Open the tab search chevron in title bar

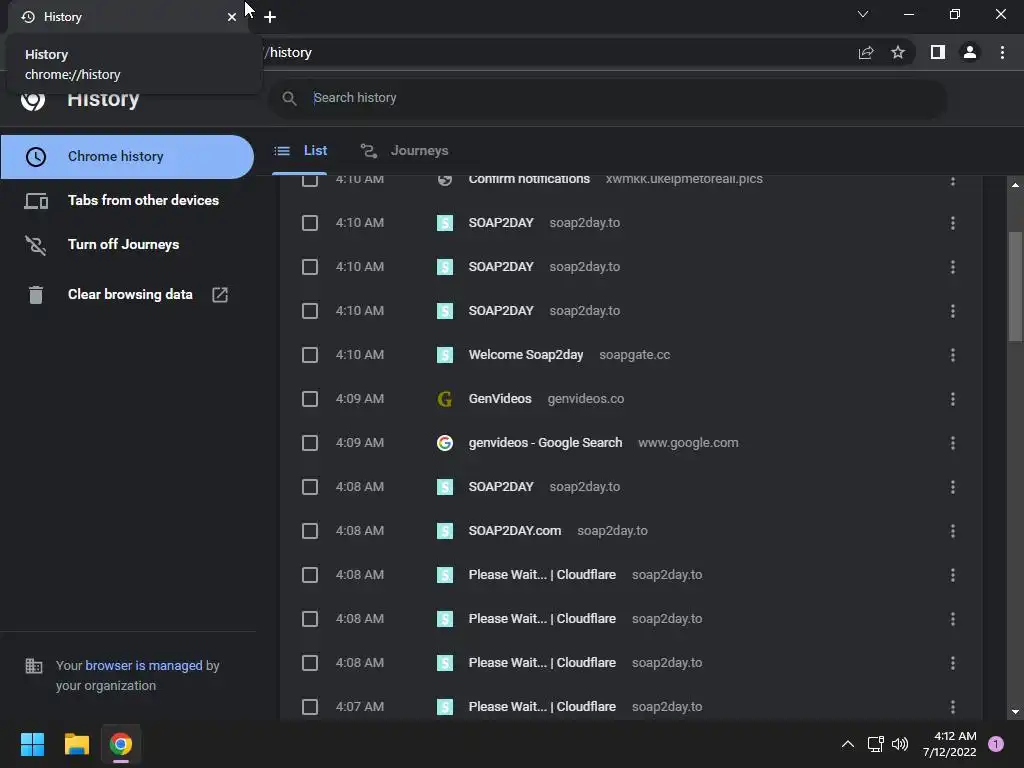[x=863, y=14]
